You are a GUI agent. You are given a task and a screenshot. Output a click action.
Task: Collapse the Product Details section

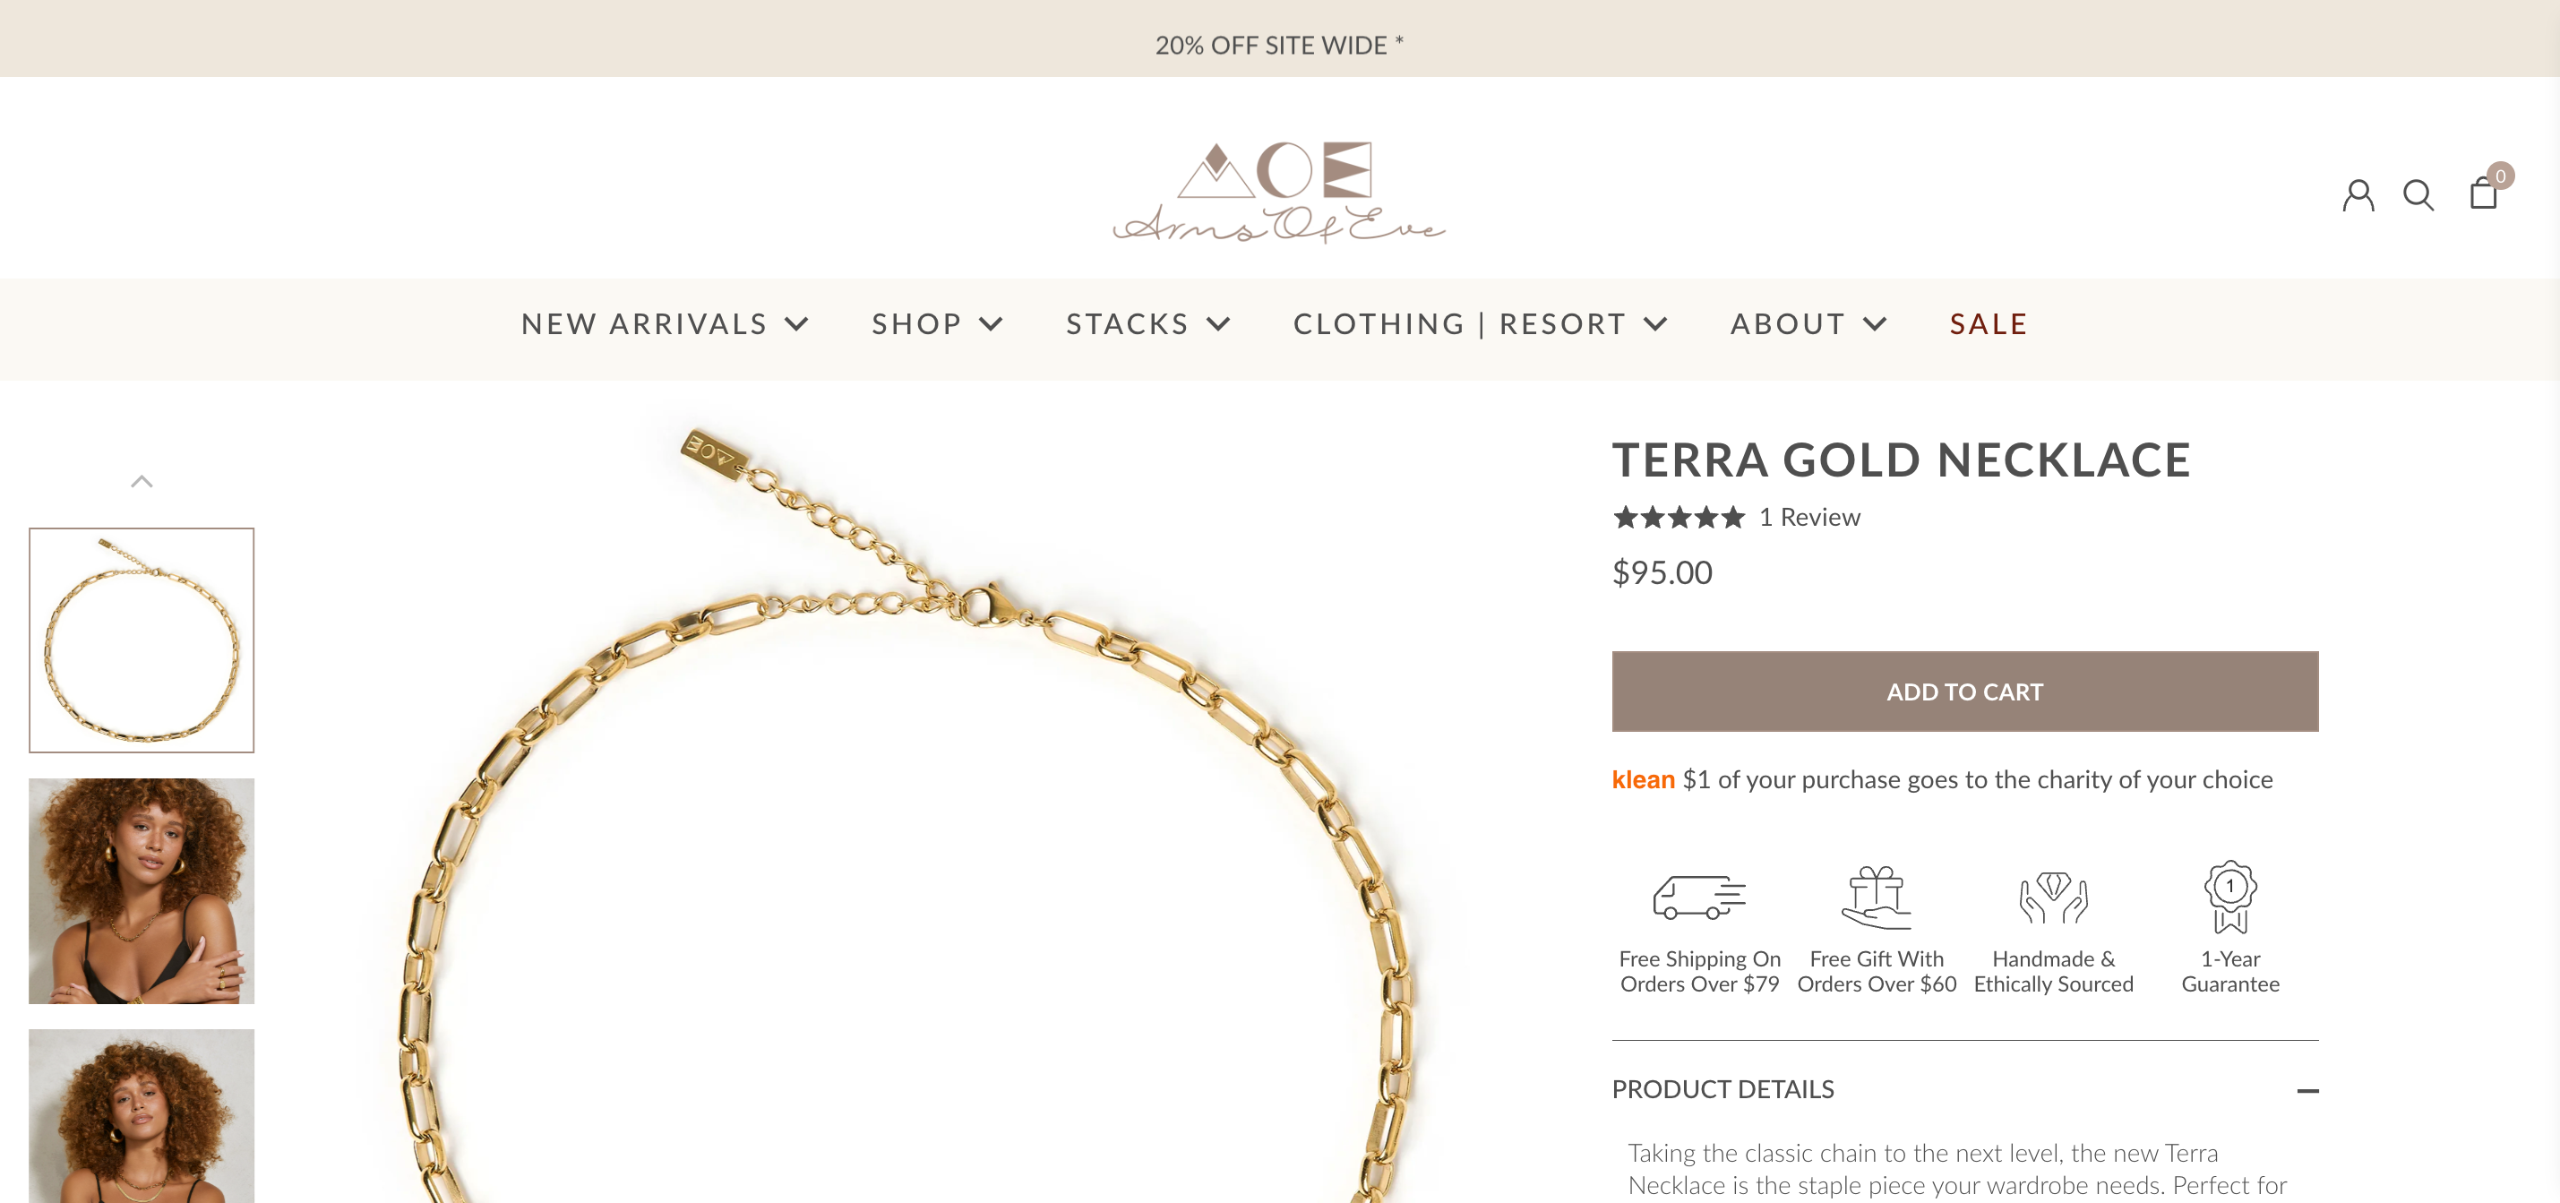(2307, 1090)
